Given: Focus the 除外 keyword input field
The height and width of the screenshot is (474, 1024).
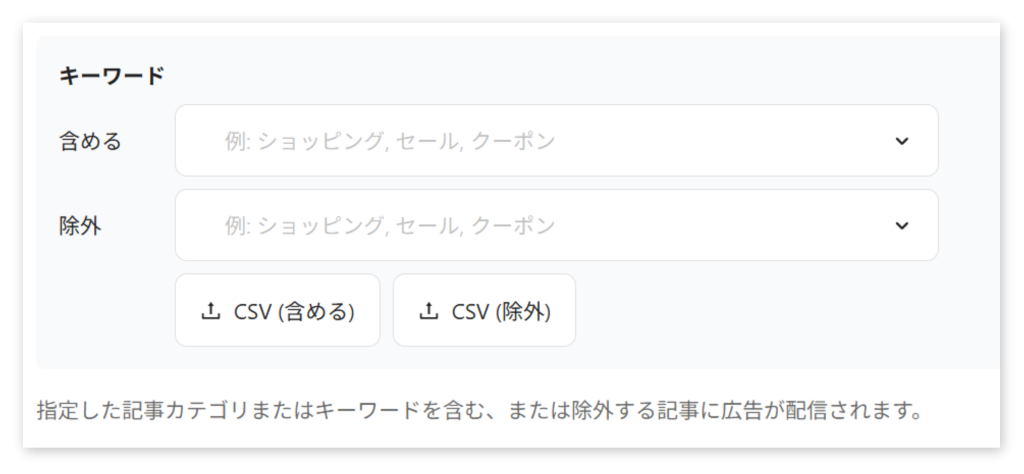Looking at the screenshot, I should click(556, 225).
